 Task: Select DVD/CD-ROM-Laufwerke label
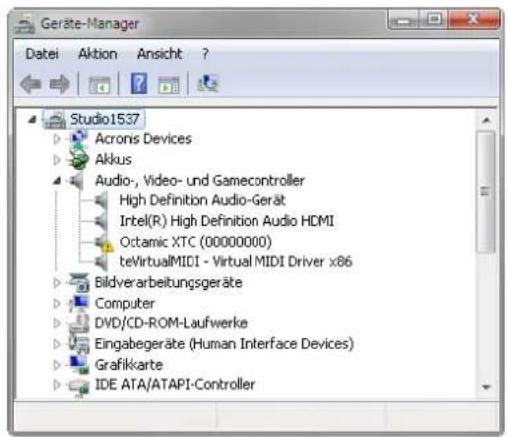(171, 323)
